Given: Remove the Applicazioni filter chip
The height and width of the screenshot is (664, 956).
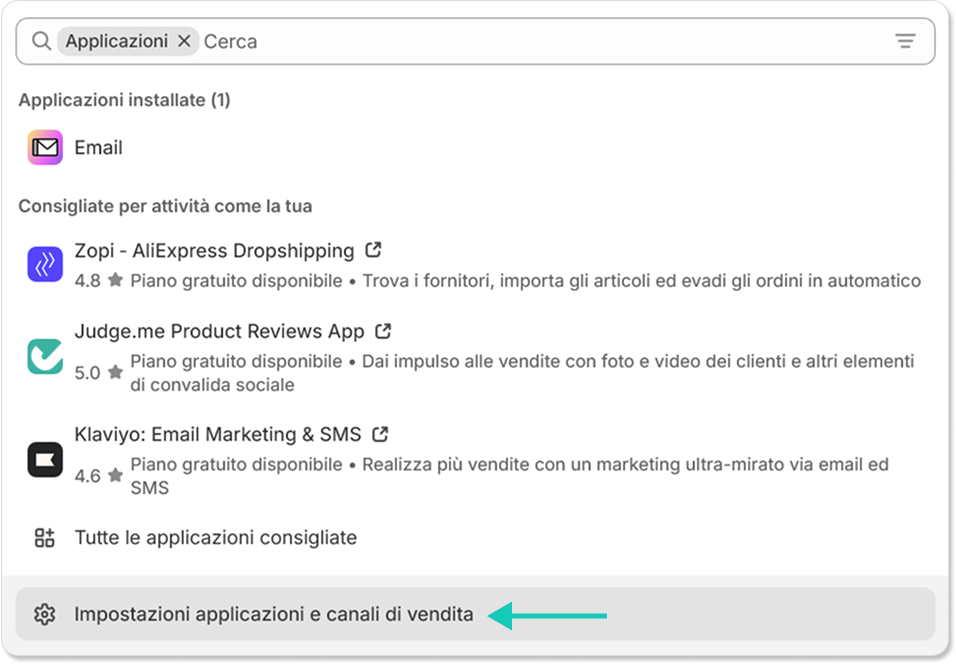Looking at the screenshot, I should point(184,41).
